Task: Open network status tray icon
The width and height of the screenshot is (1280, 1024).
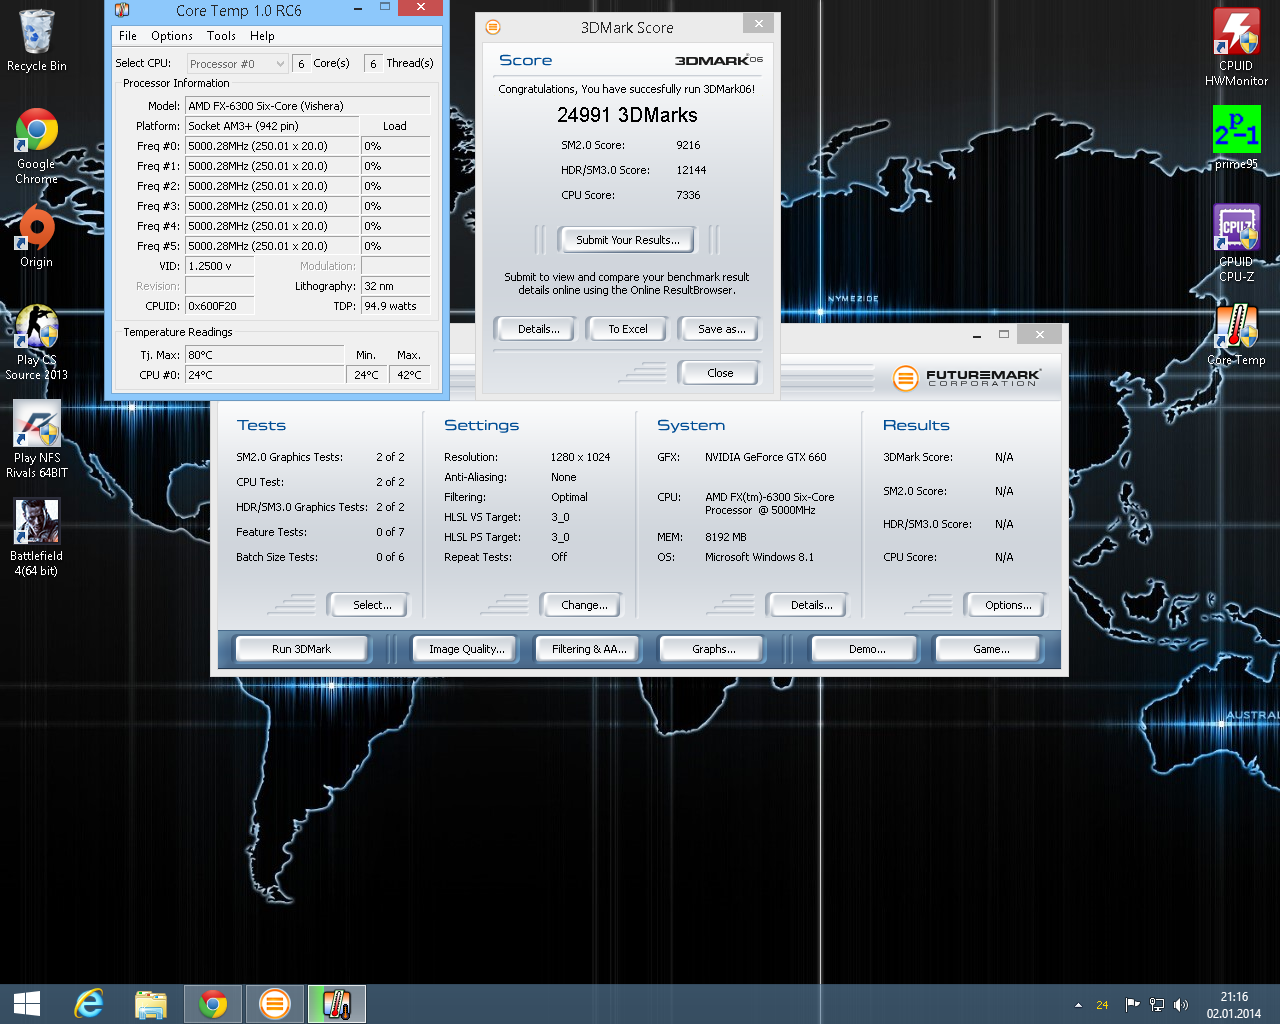Action: coord(1157,1005)
